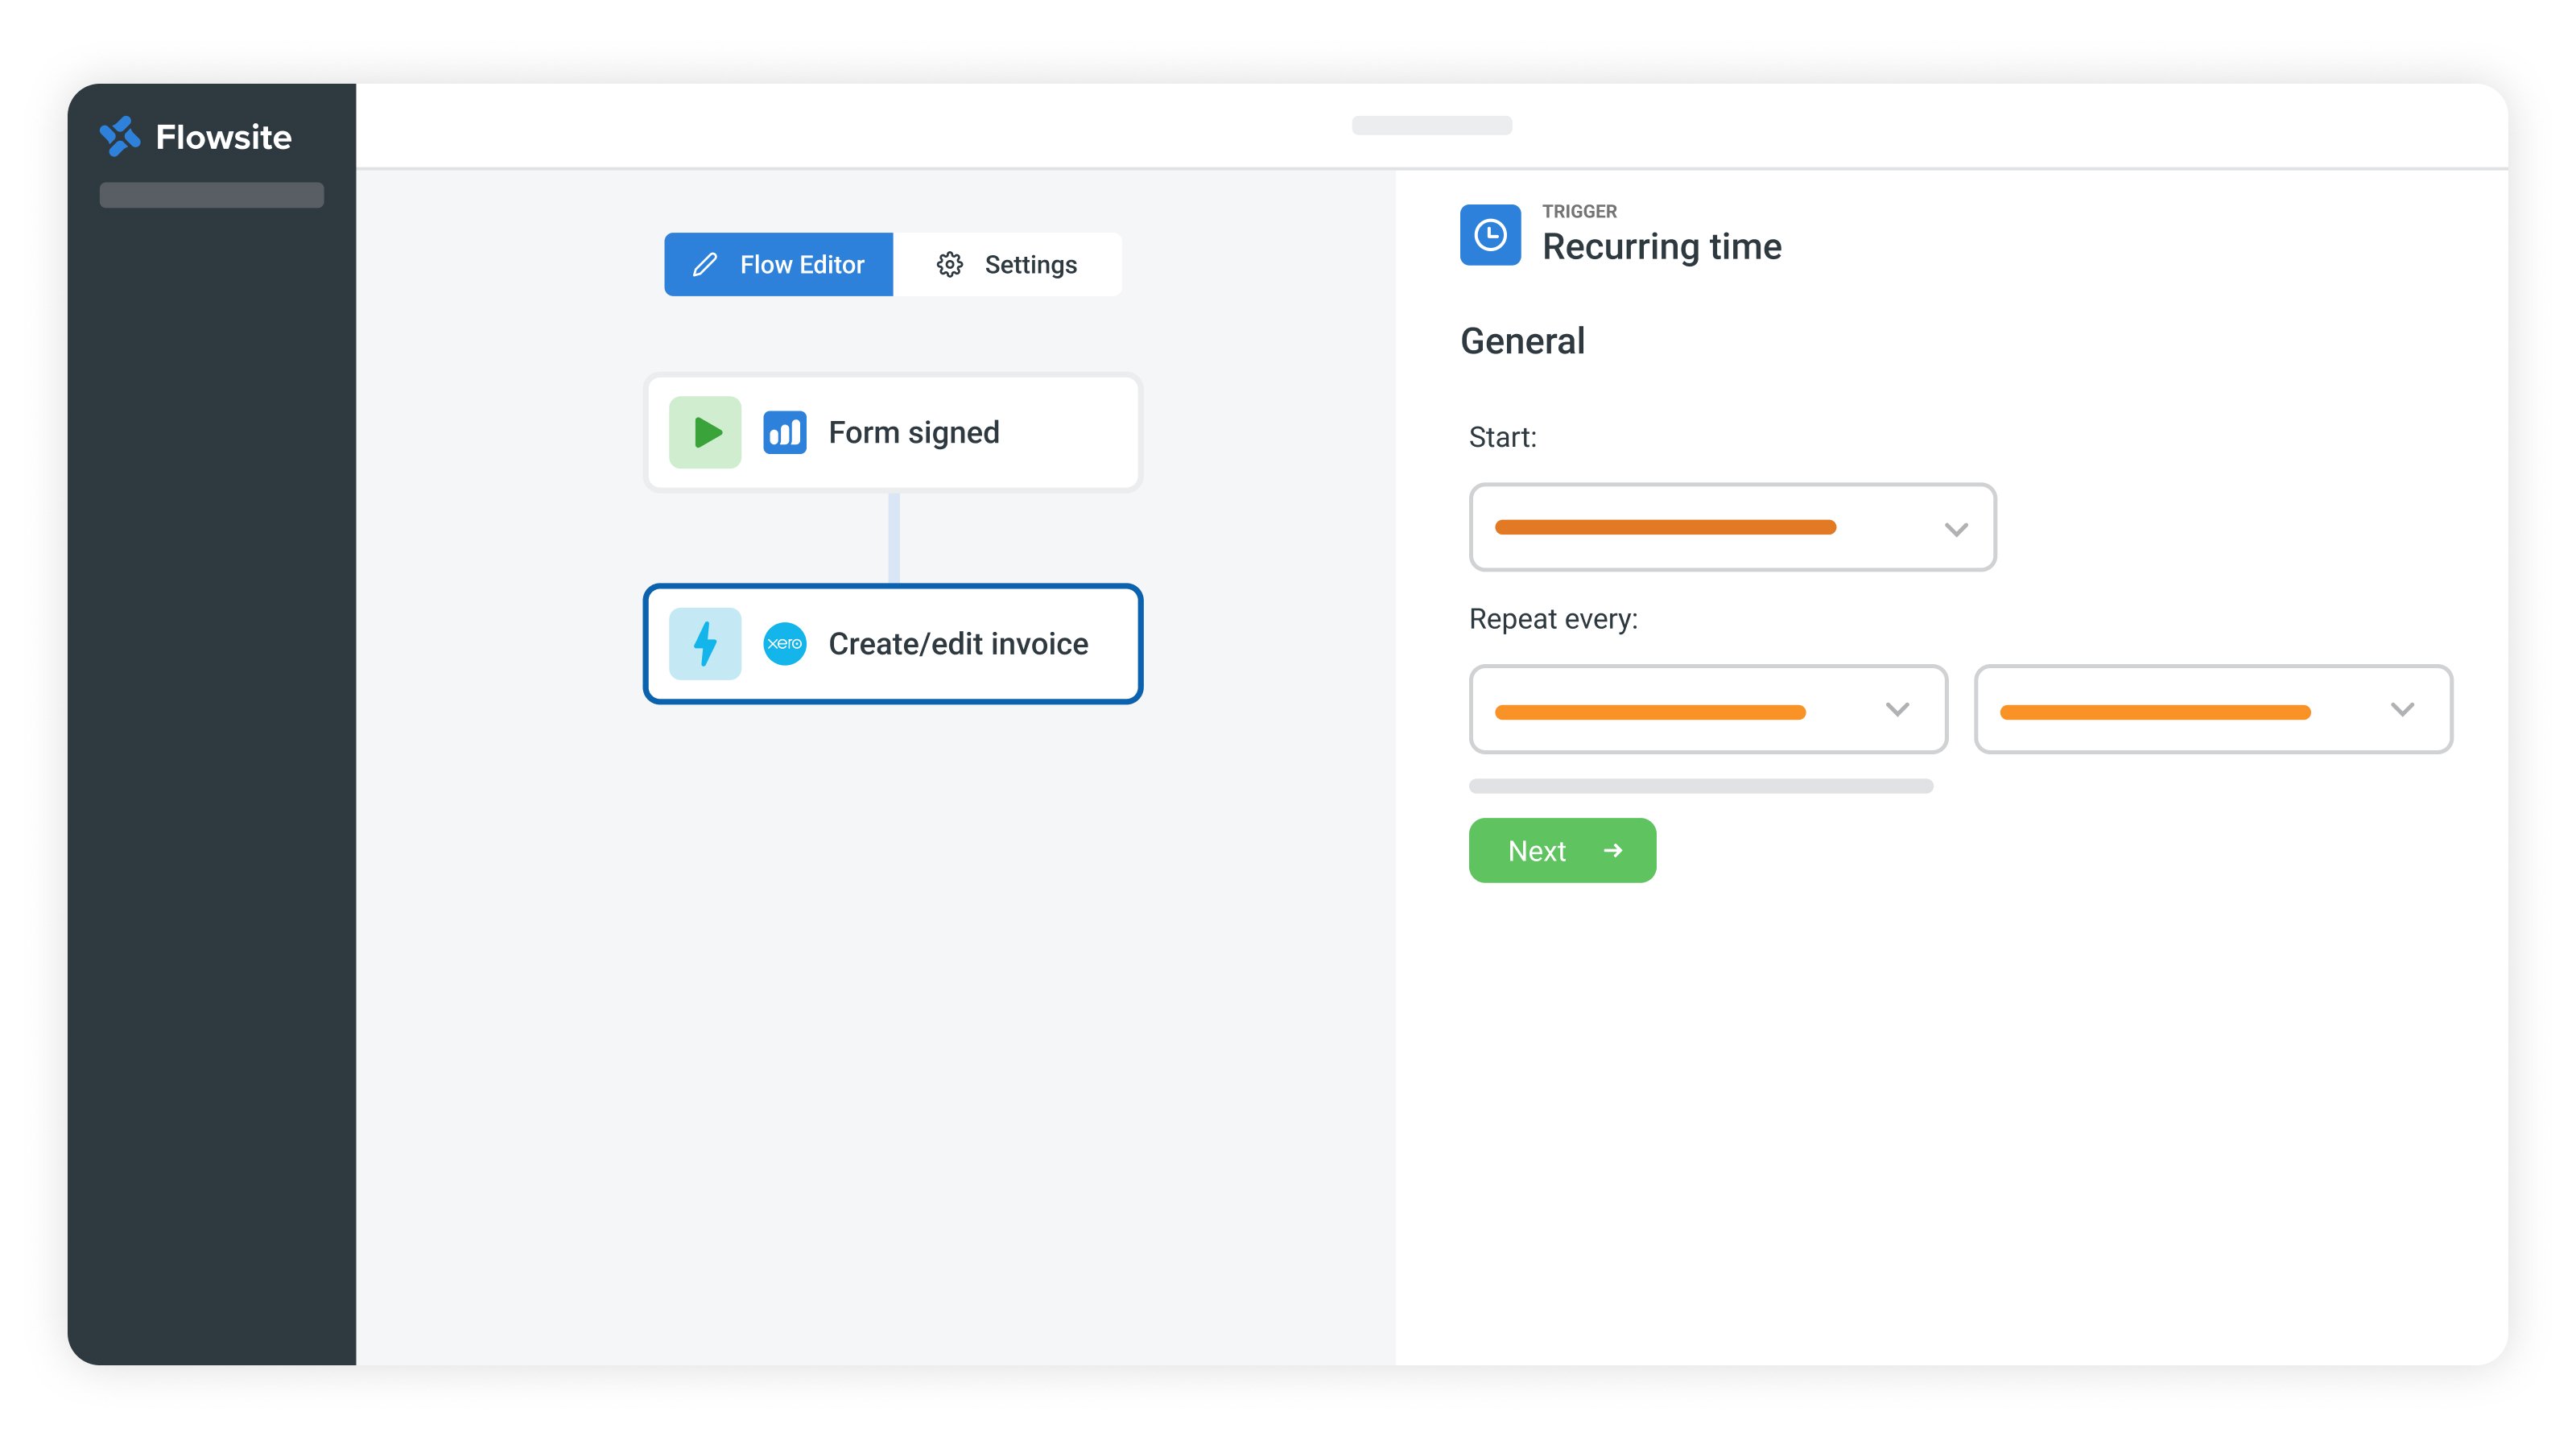
Task: Click the Flowsite brand name
Action: click(x=224, y=137)
